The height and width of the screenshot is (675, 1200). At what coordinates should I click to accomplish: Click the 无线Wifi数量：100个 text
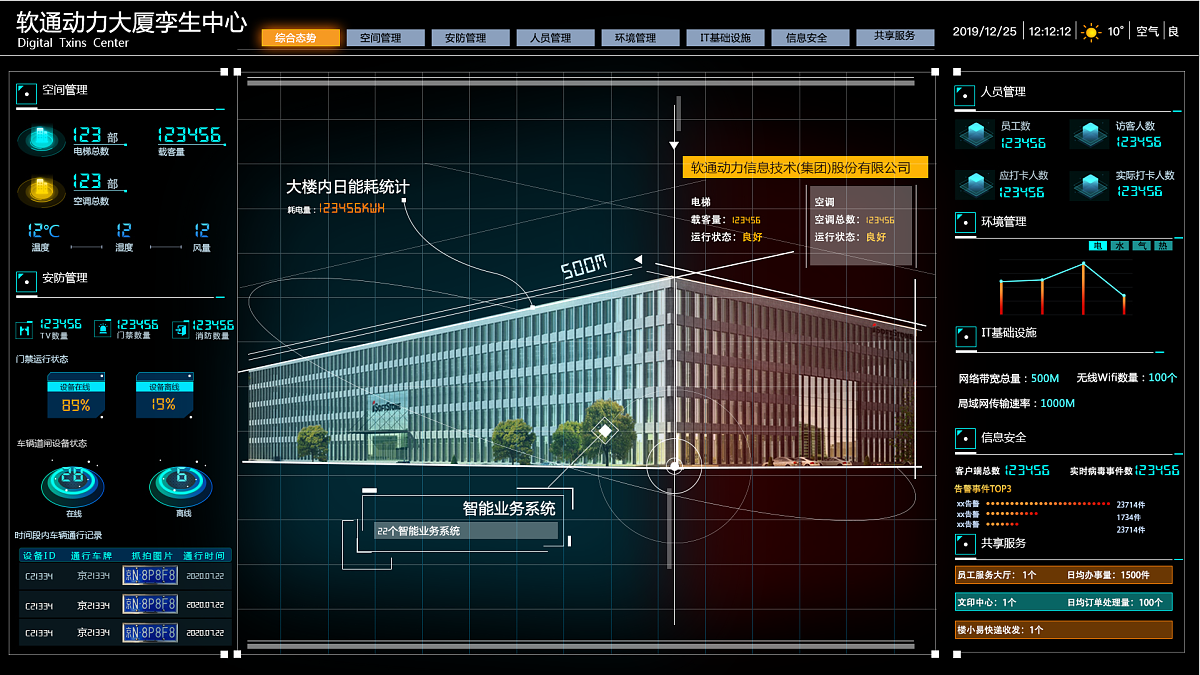click(1127, 378)
